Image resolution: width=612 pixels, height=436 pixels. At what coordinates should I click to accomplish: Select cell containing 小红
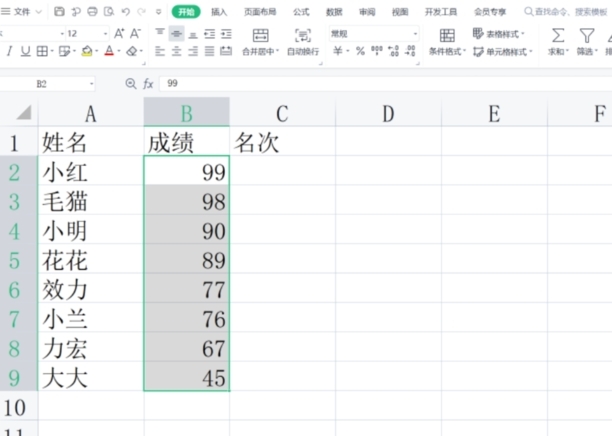tap(91, 171)
